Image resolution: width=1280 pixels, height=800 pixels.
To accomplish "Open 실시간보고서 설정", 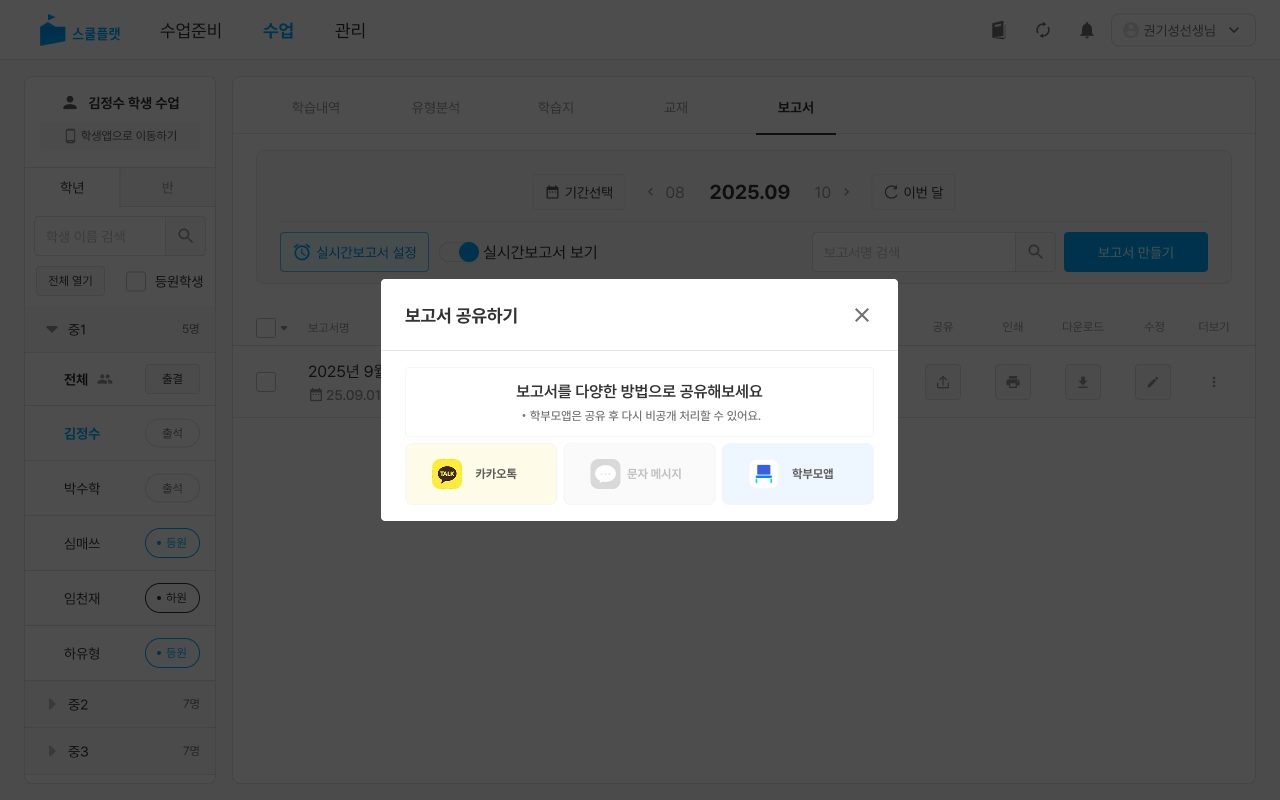I will pyautogui.click(x=355, y=252).
